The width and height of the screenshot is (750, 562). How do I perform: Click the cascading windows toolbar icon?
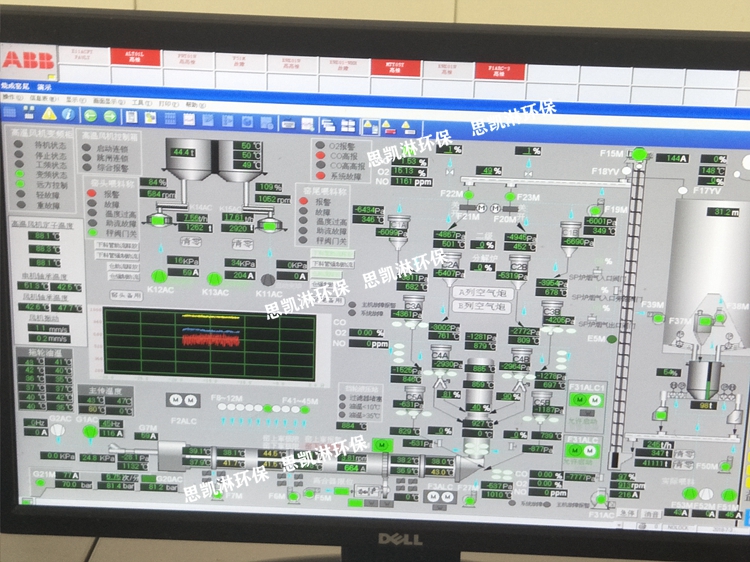(x=328, y=125)
